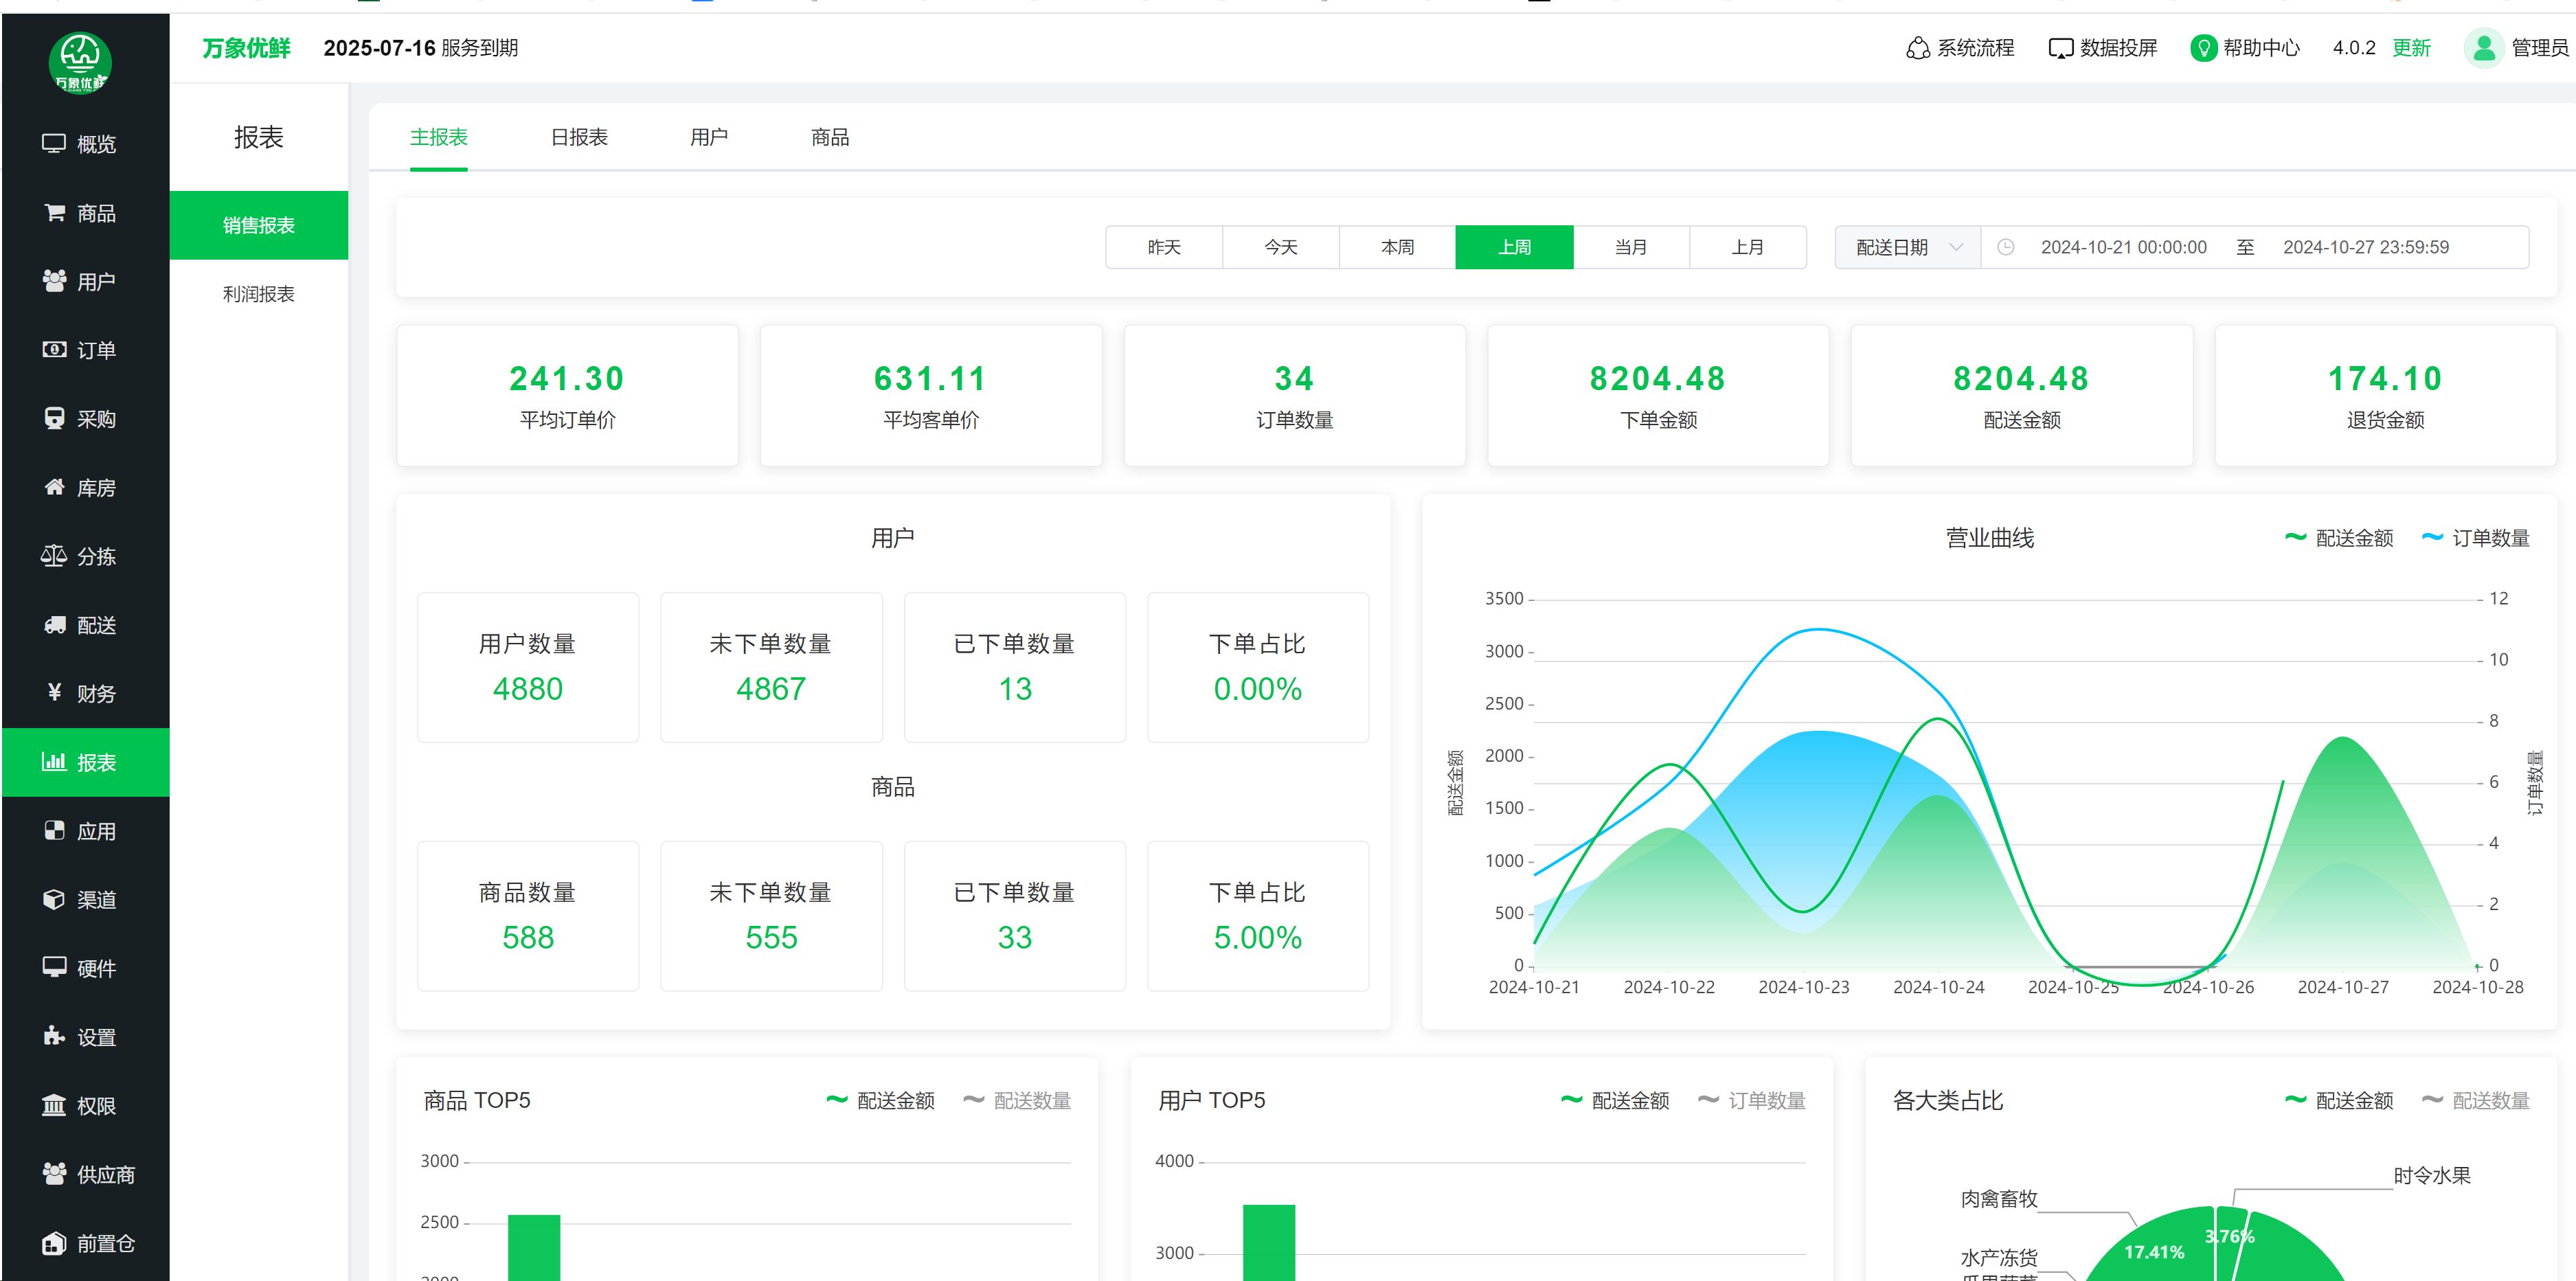Click the 2025-07-16 服务到期 notice
Image resolution: width=2576 pixels, height=1281 pixels.
click(420, 48)
